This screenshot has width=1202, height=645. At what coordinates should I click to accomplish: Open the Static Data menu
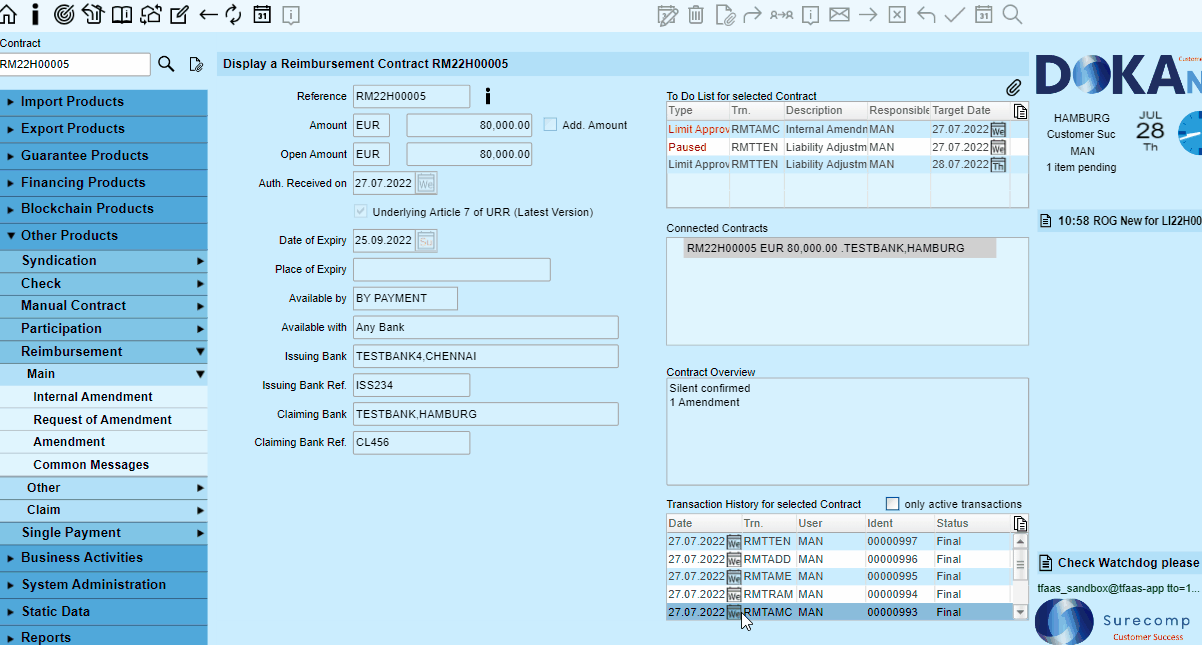pos(104,612)
